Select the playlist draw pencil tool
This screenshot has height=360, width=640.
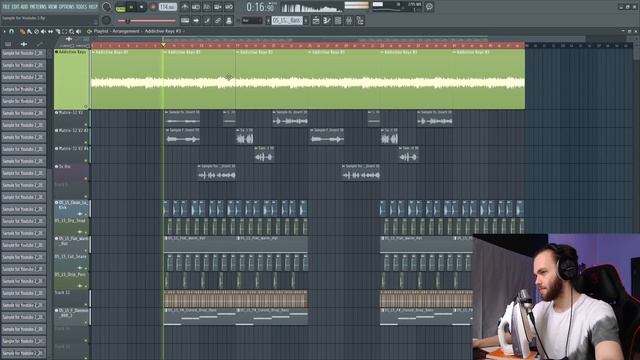(x=22, y=31)
